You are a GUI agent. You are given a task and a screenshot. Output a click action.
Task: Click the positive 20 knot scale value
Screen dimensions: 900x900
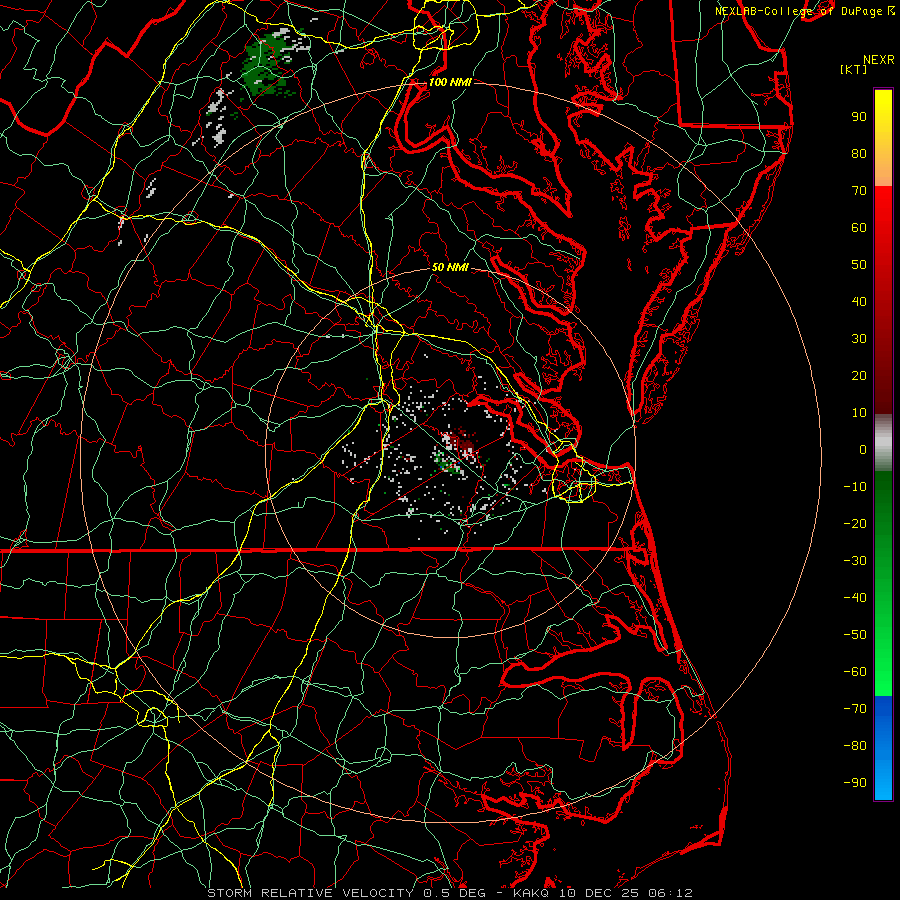(x=859, y=375)
